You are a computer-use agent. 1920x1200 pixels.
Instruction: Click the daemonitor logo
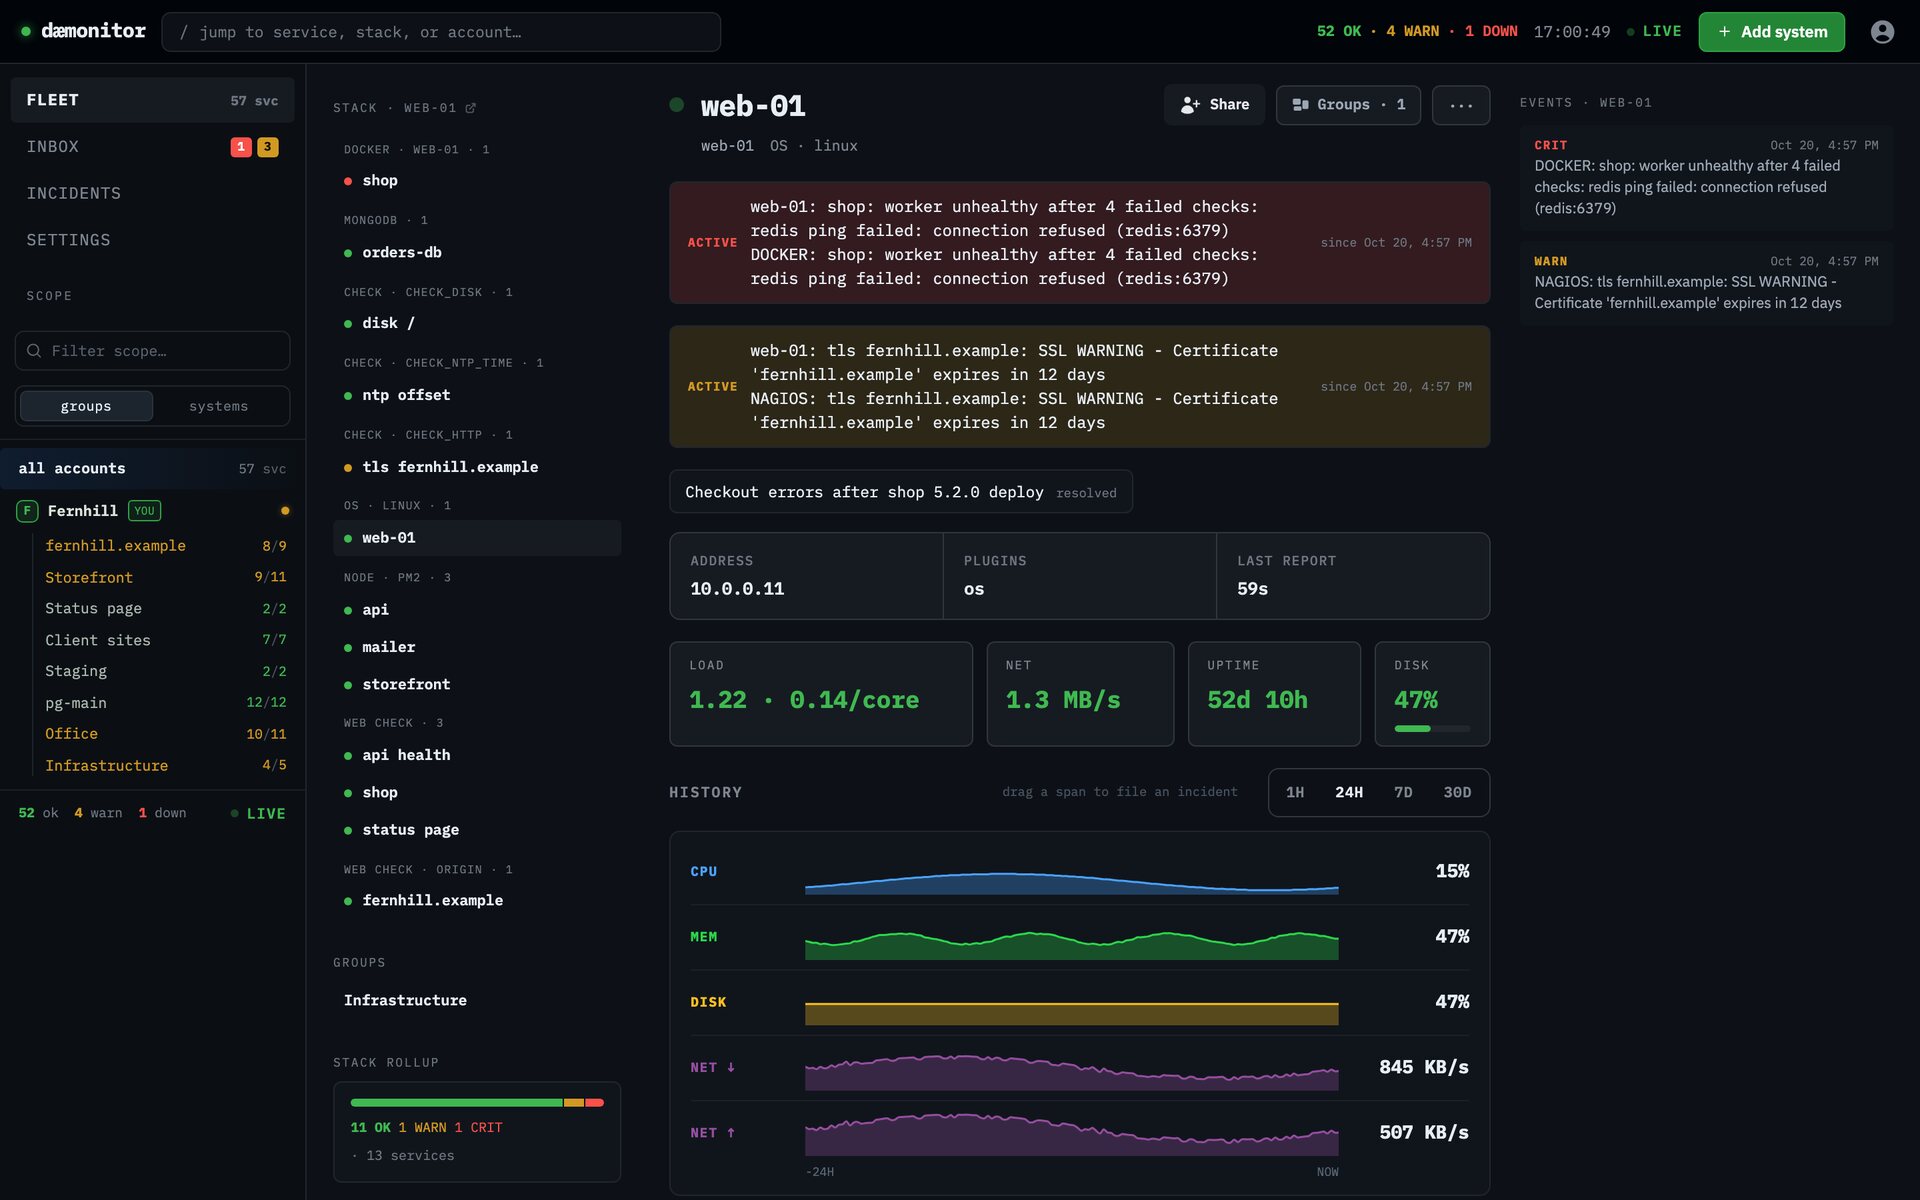pos(84,31)
